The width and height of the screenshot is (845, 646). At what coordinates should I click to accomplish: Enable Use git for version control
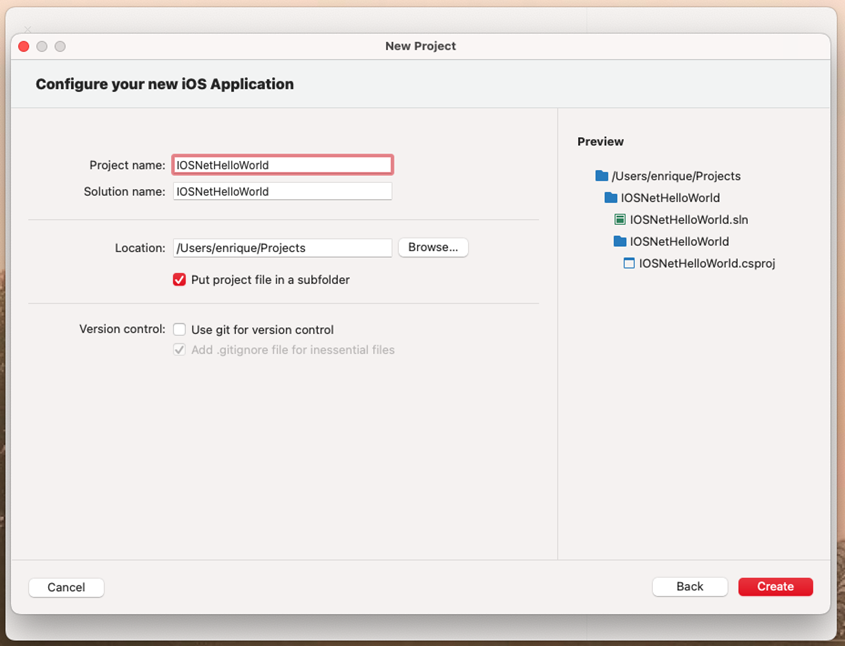pos(179,329)
